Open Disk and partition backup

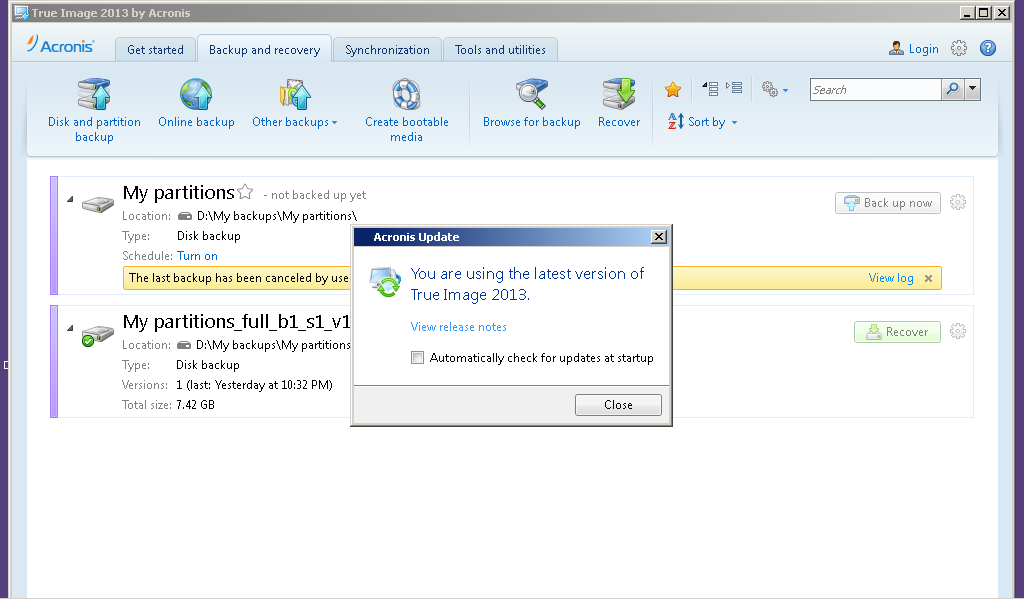pos(94,110)
